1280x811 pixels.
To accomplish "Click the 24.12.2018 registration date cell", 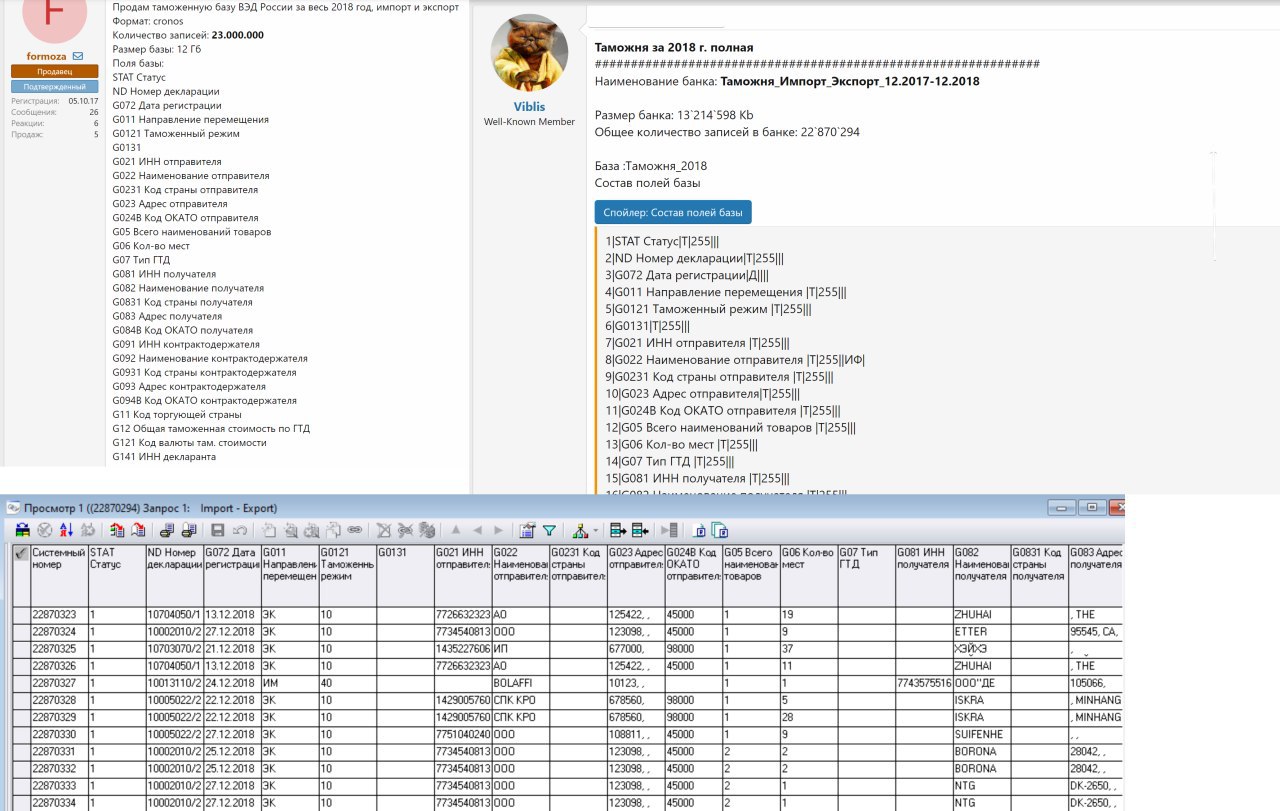I will point(232,683).
